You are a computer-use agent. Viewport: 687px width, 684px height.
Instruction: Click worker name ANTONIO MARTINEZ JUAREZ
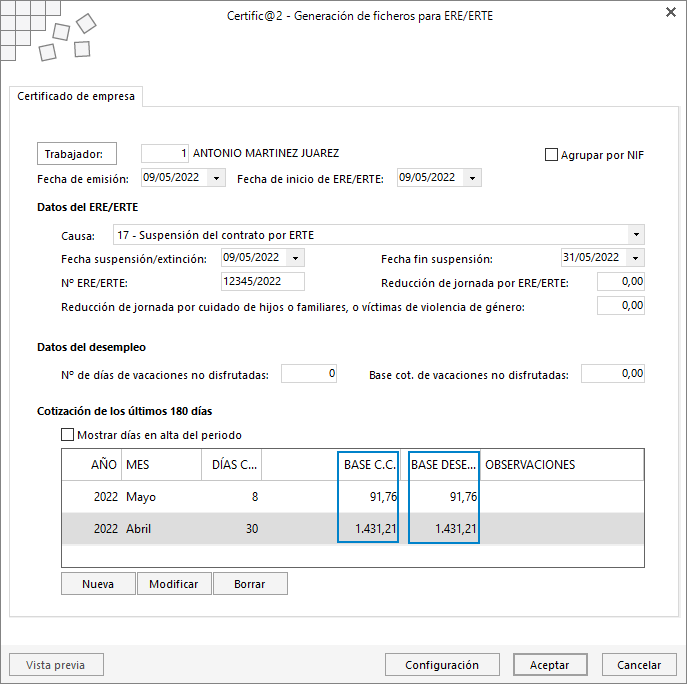266,153
